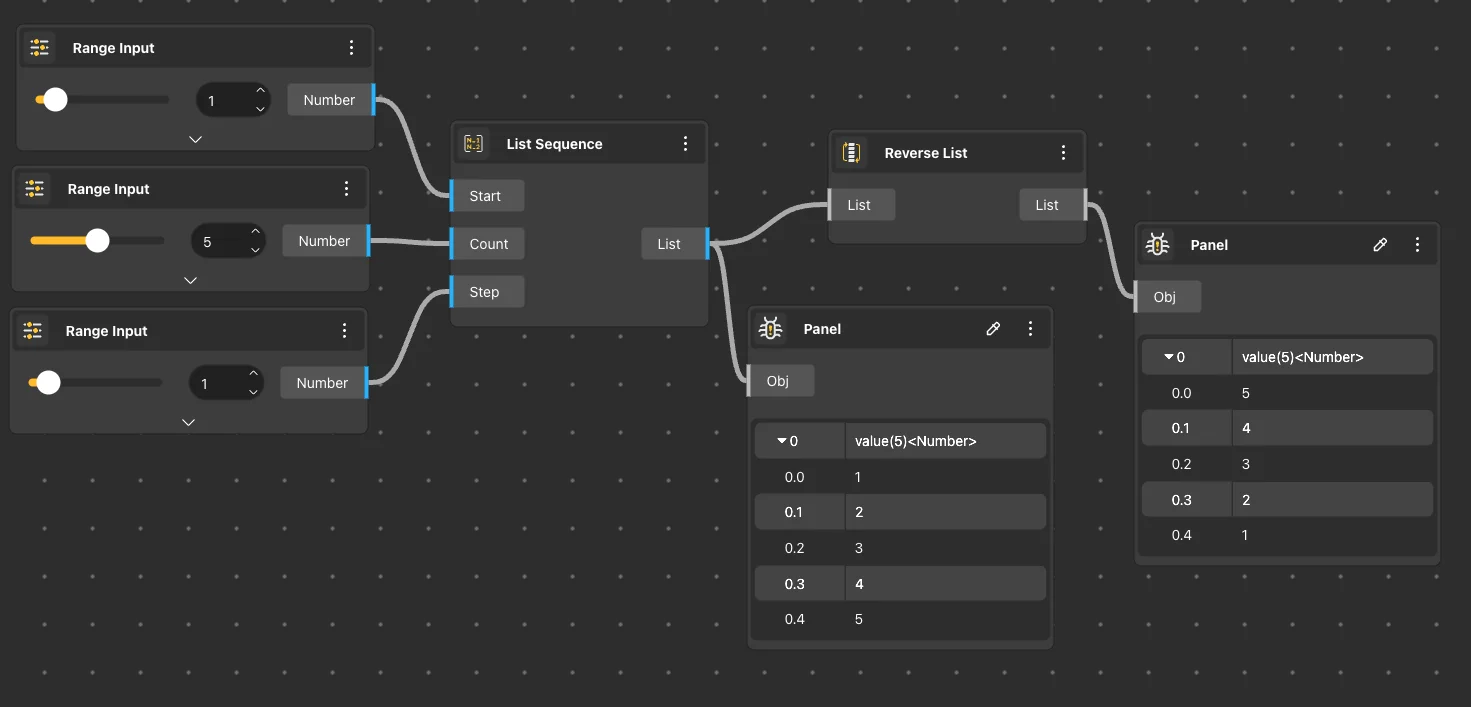The image size is (1471, 707).
Task: Click the bug icon on the right Panel
Action: tap(1157, 245)
